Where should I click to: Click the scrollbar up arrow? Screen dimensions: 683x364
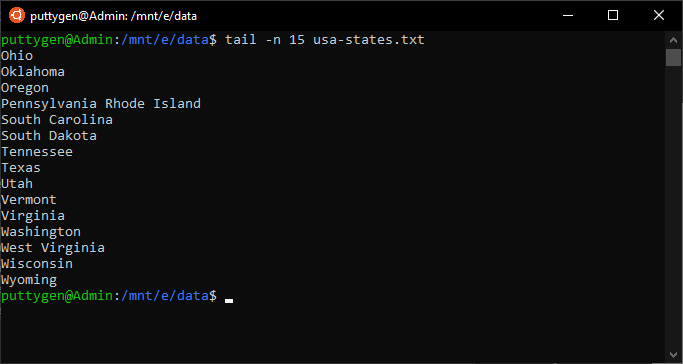point(673,40)
